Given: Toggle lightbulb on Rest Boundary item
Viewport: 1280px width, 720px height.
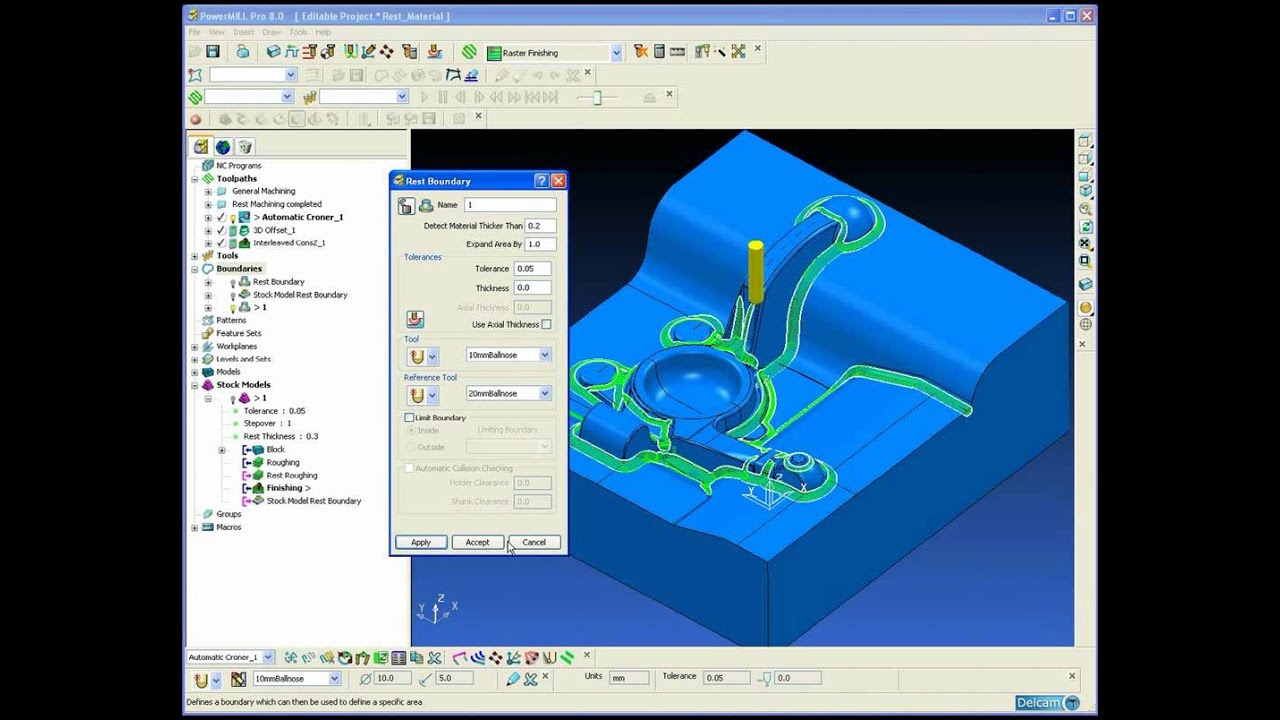Looking at the screenshot, I should 233,282.
